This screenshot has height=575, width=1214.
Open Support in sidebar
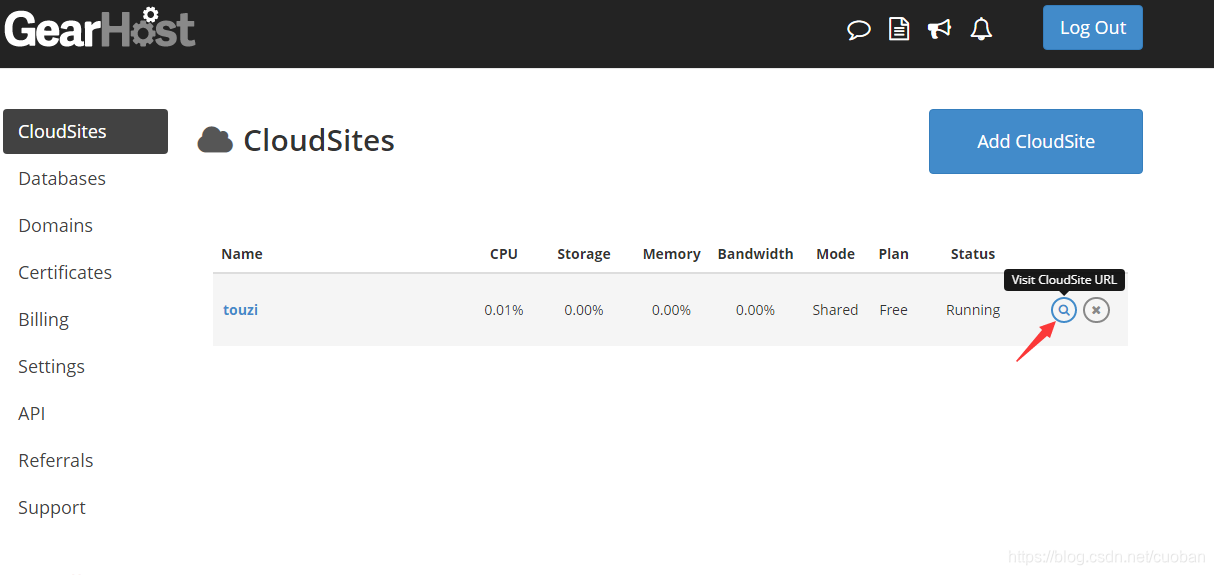coord(52,508)
